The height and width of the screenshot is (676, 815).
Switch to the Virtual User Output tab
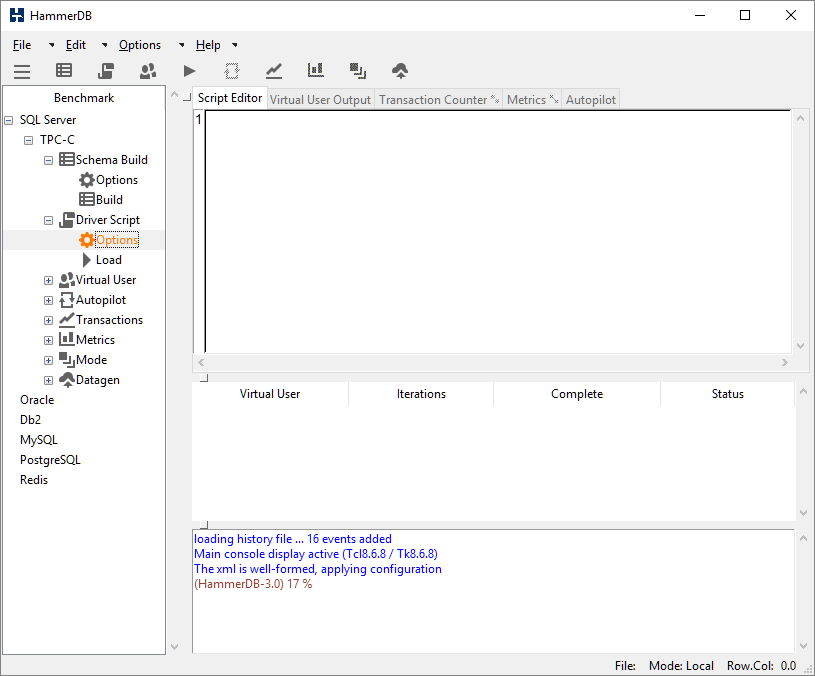coord(320,100)
